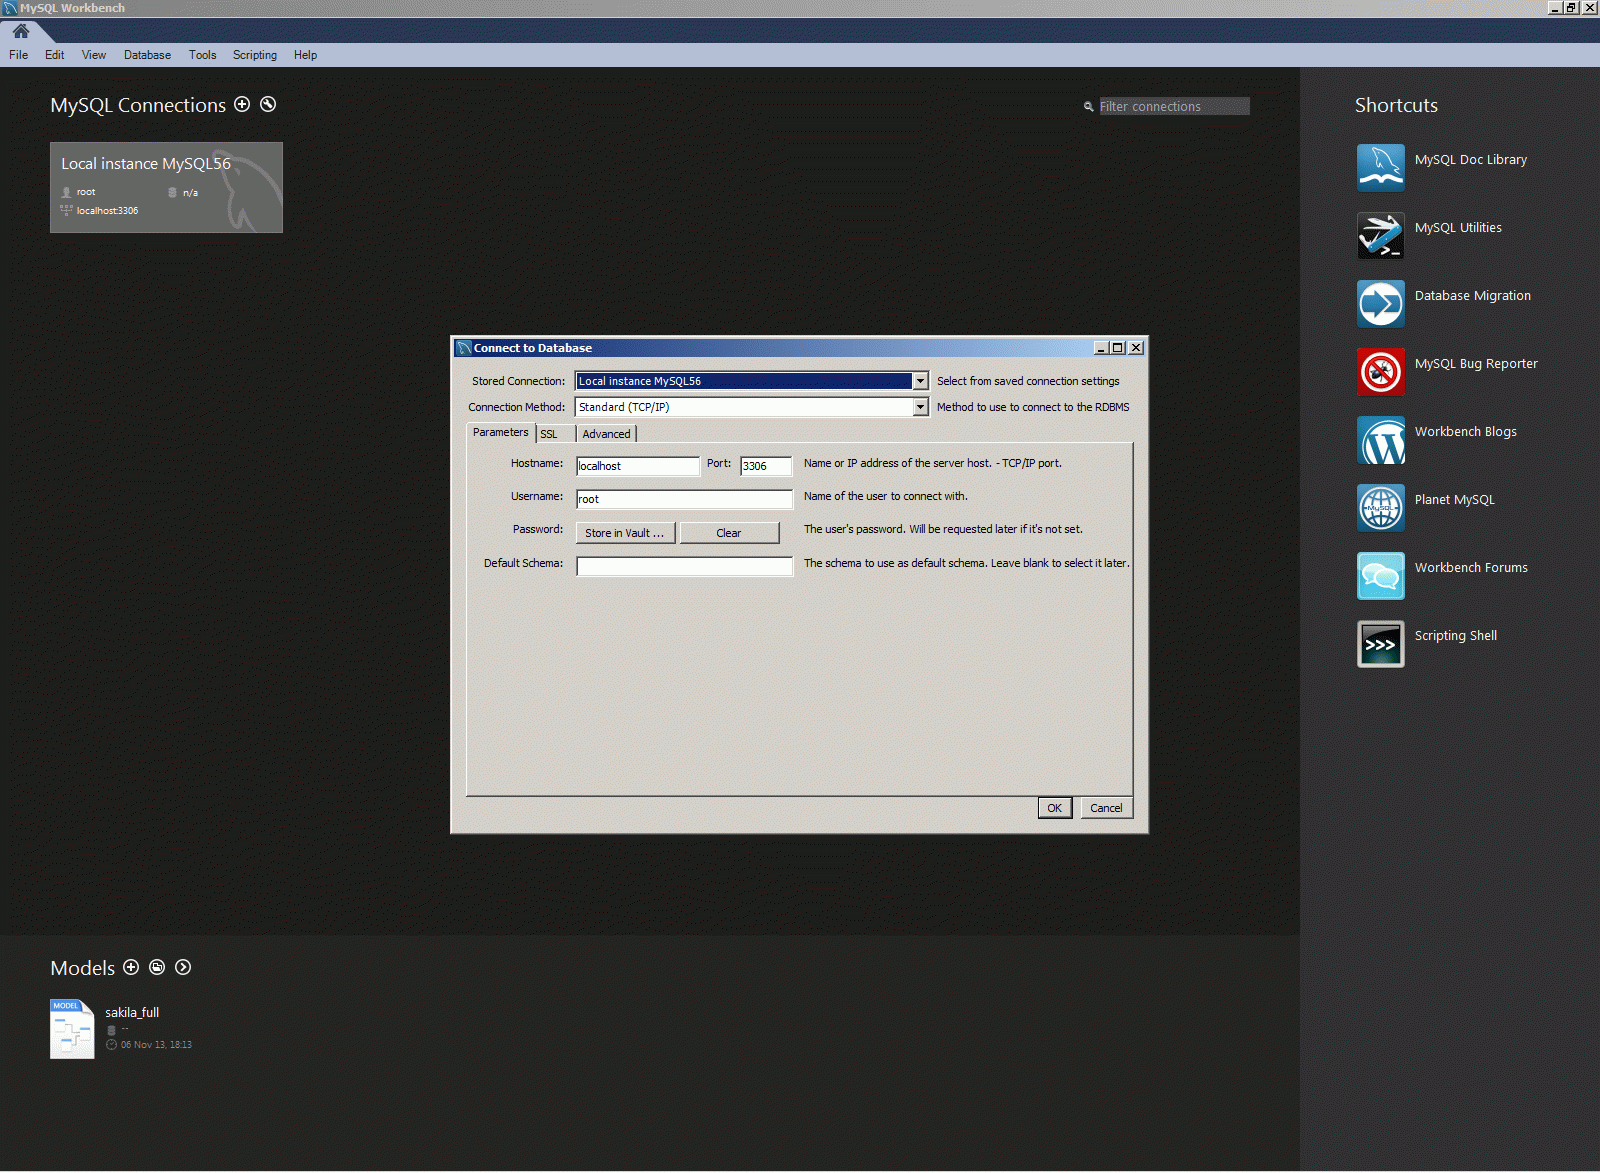Clear the stored password
Image resolution: width=1600 pixels, height=1173 pixels.
[729, 533]
